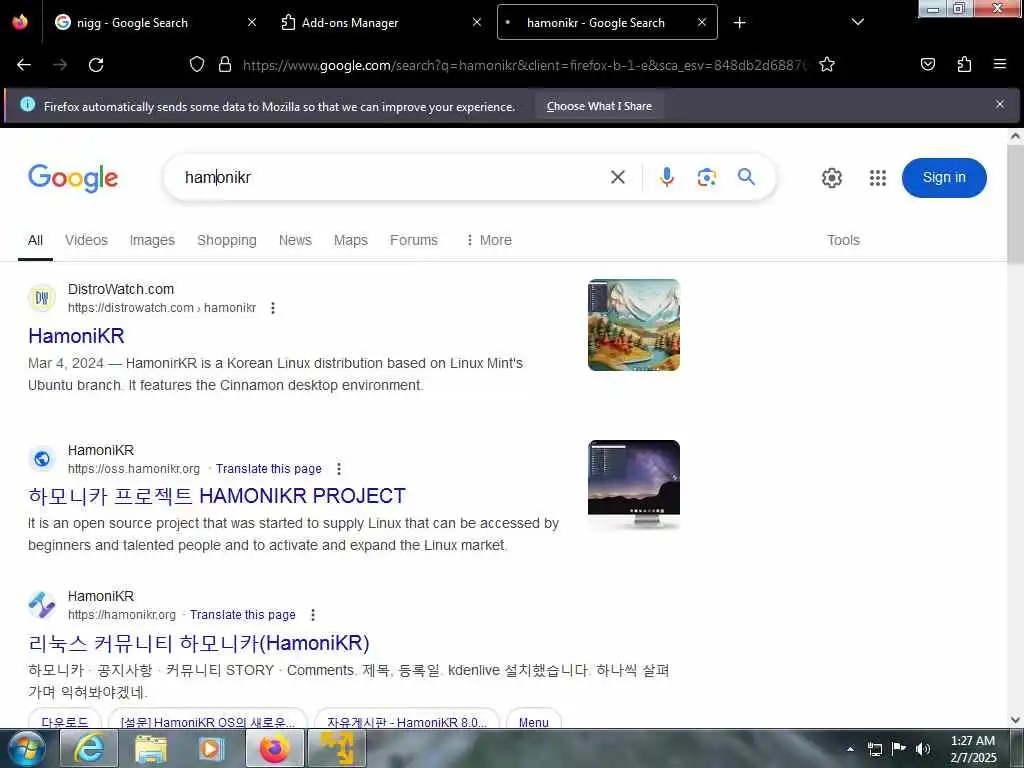Select the Maps search tab
This screenshot has width=1024, height=768.
click(351, 240)
